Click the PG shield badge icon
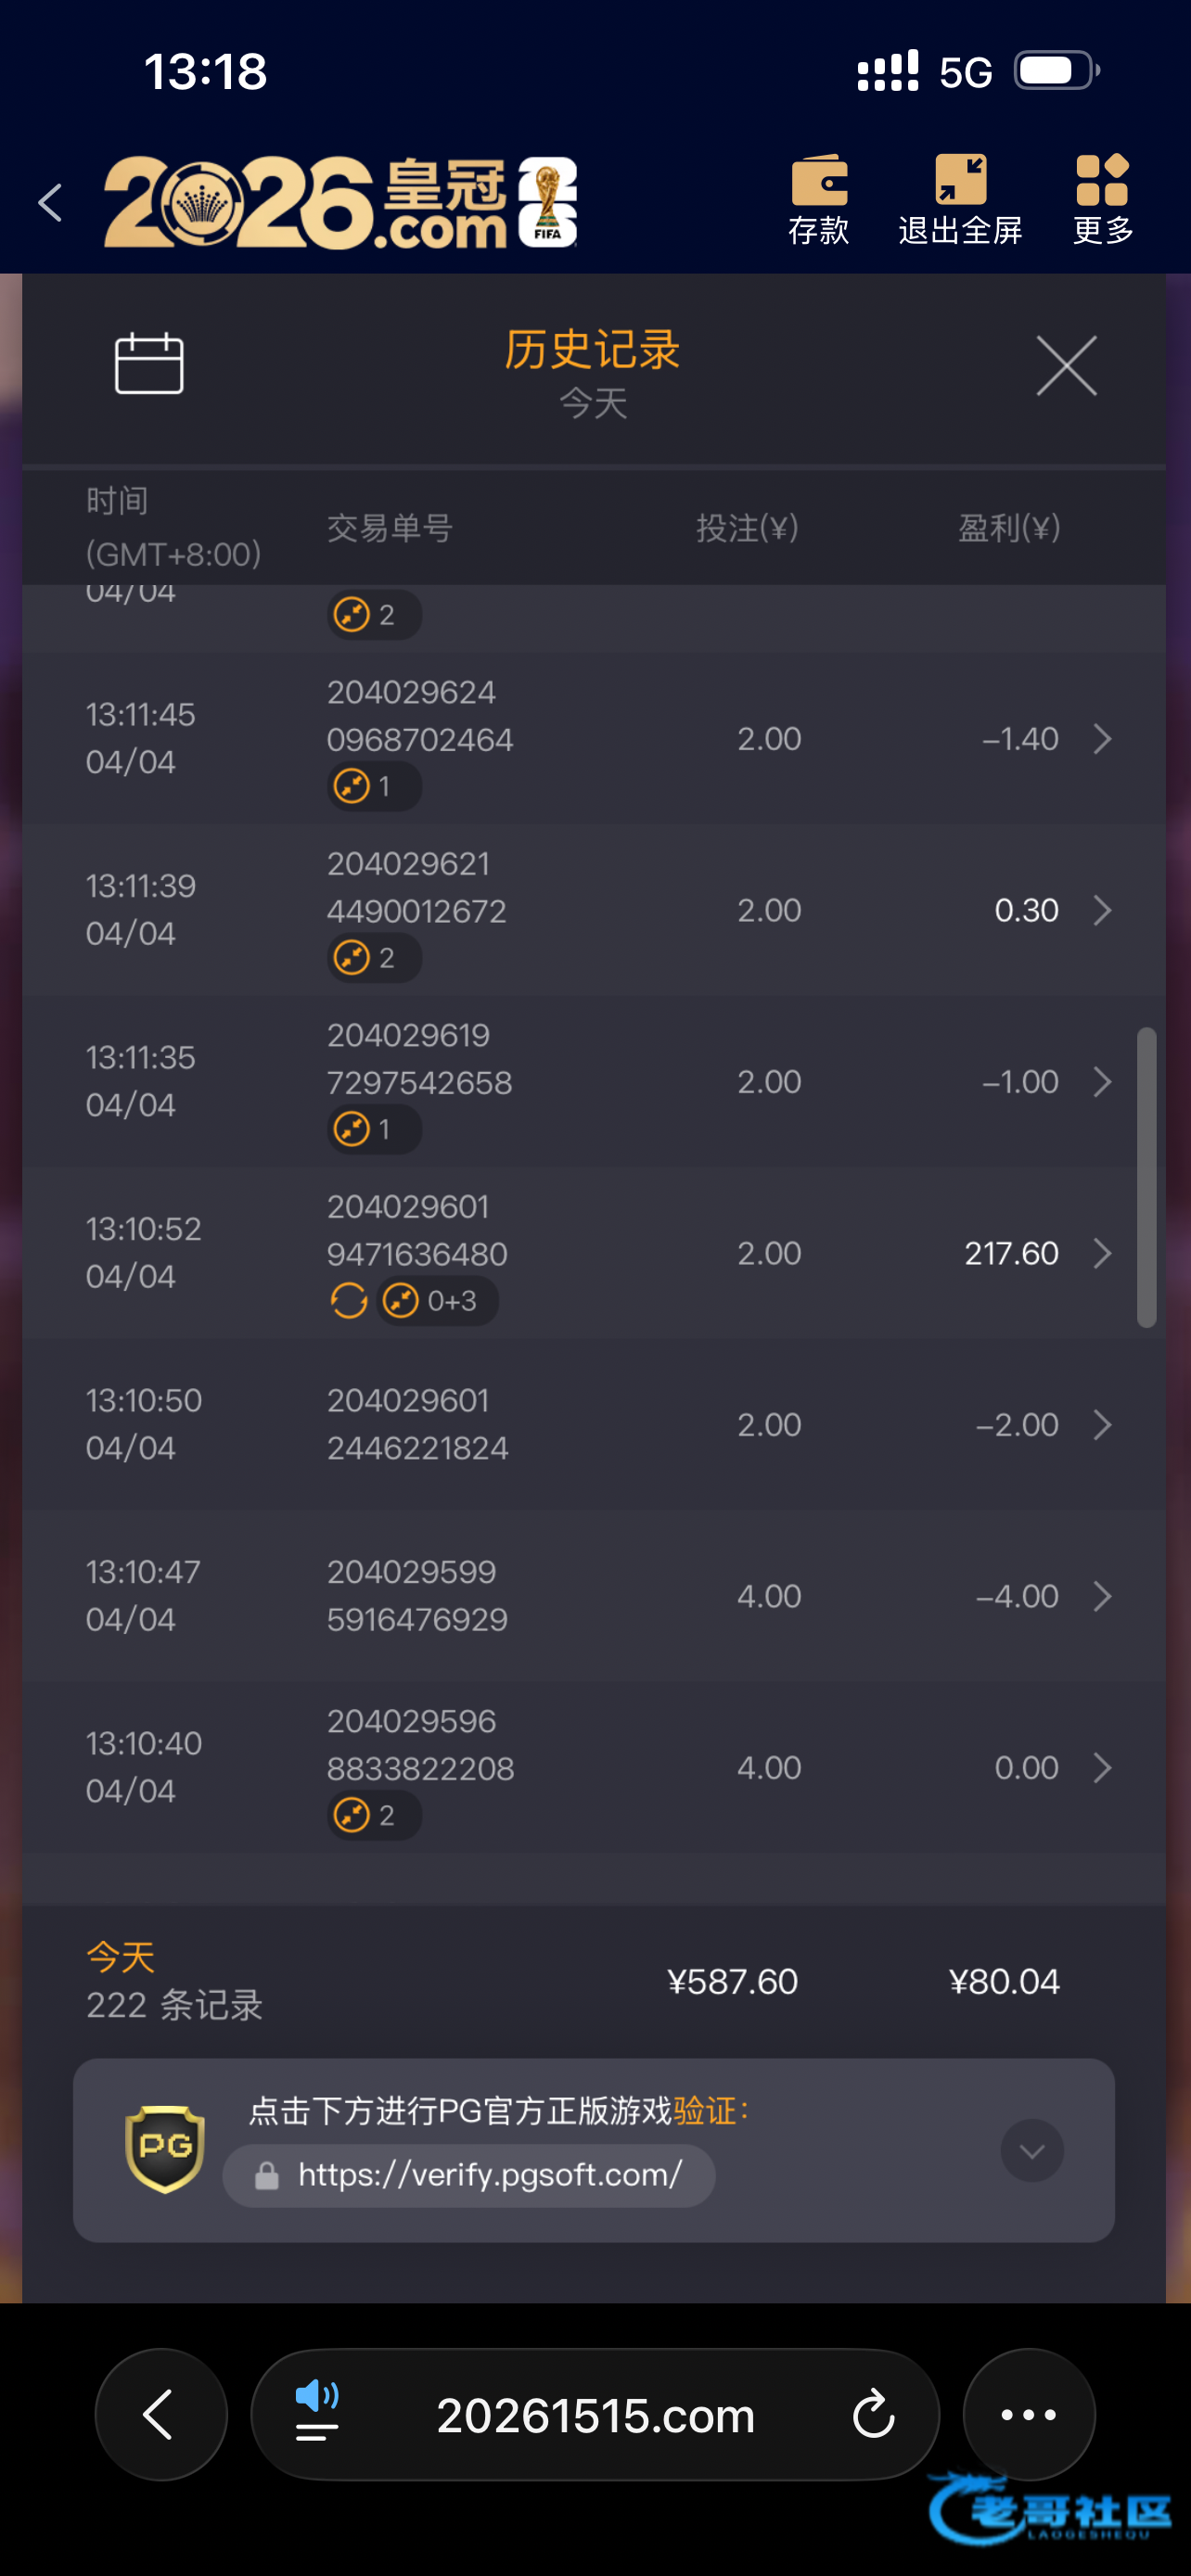This screenshot has height=2576, width=1191. 165,2149
